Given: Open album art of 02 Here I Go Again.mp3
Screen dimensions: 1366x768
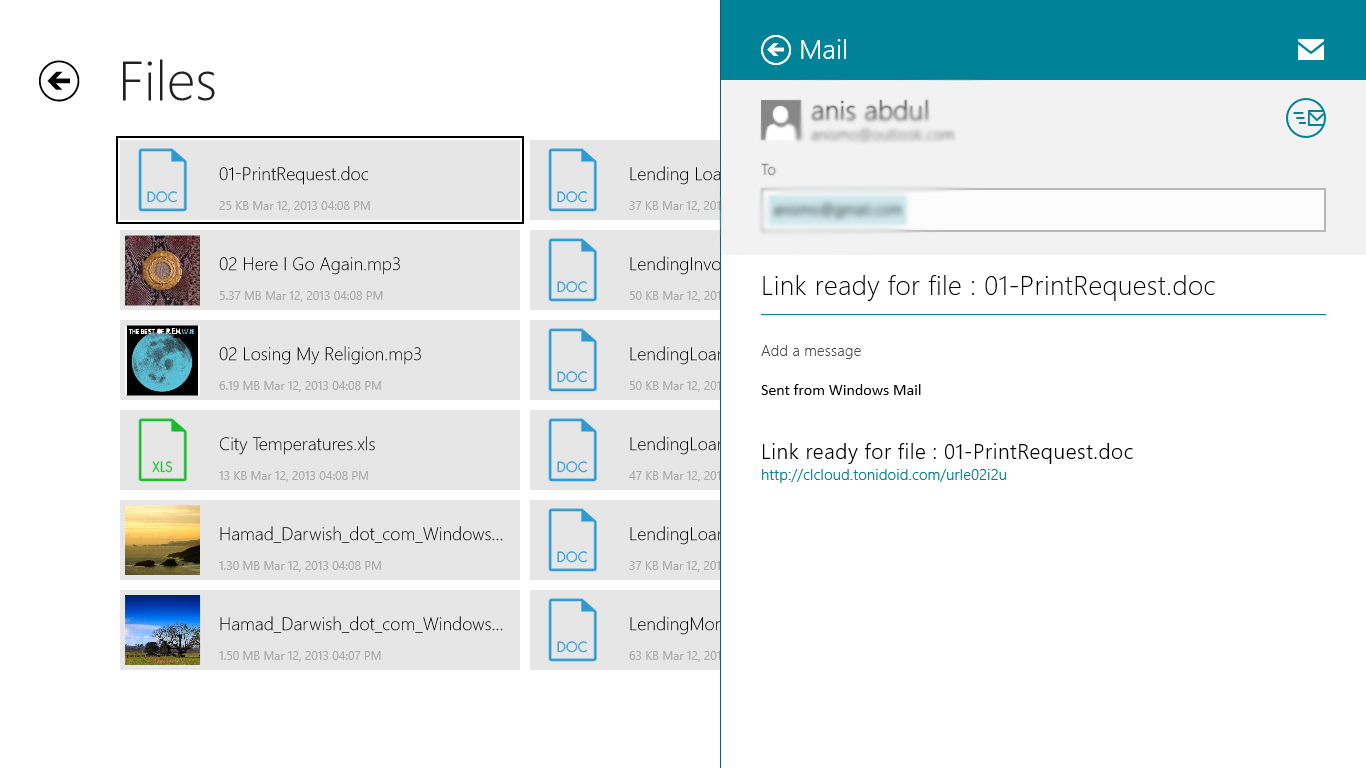Looking at the screenshot, I should [x=162, y=270].
